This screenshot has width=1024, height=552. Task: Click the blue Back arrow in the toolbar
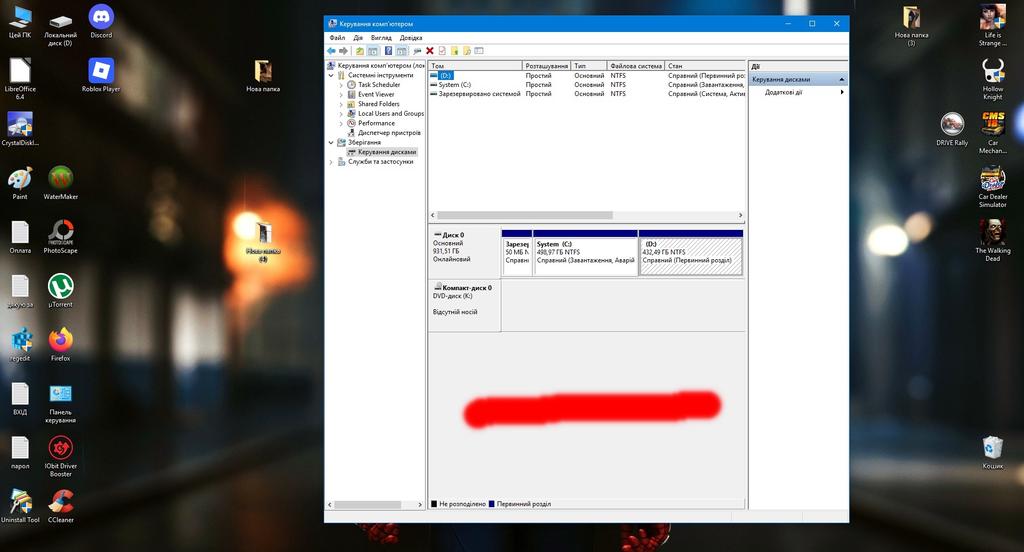tap(331, 50)
